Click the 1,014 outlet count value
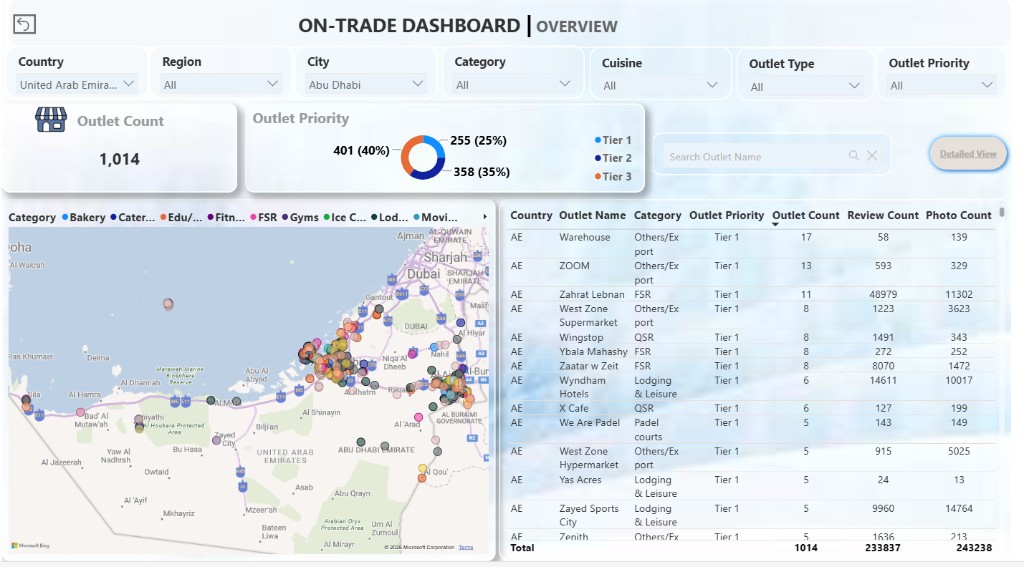The height and width of the screenshot is (567, 1024). (x=120, y=159)
